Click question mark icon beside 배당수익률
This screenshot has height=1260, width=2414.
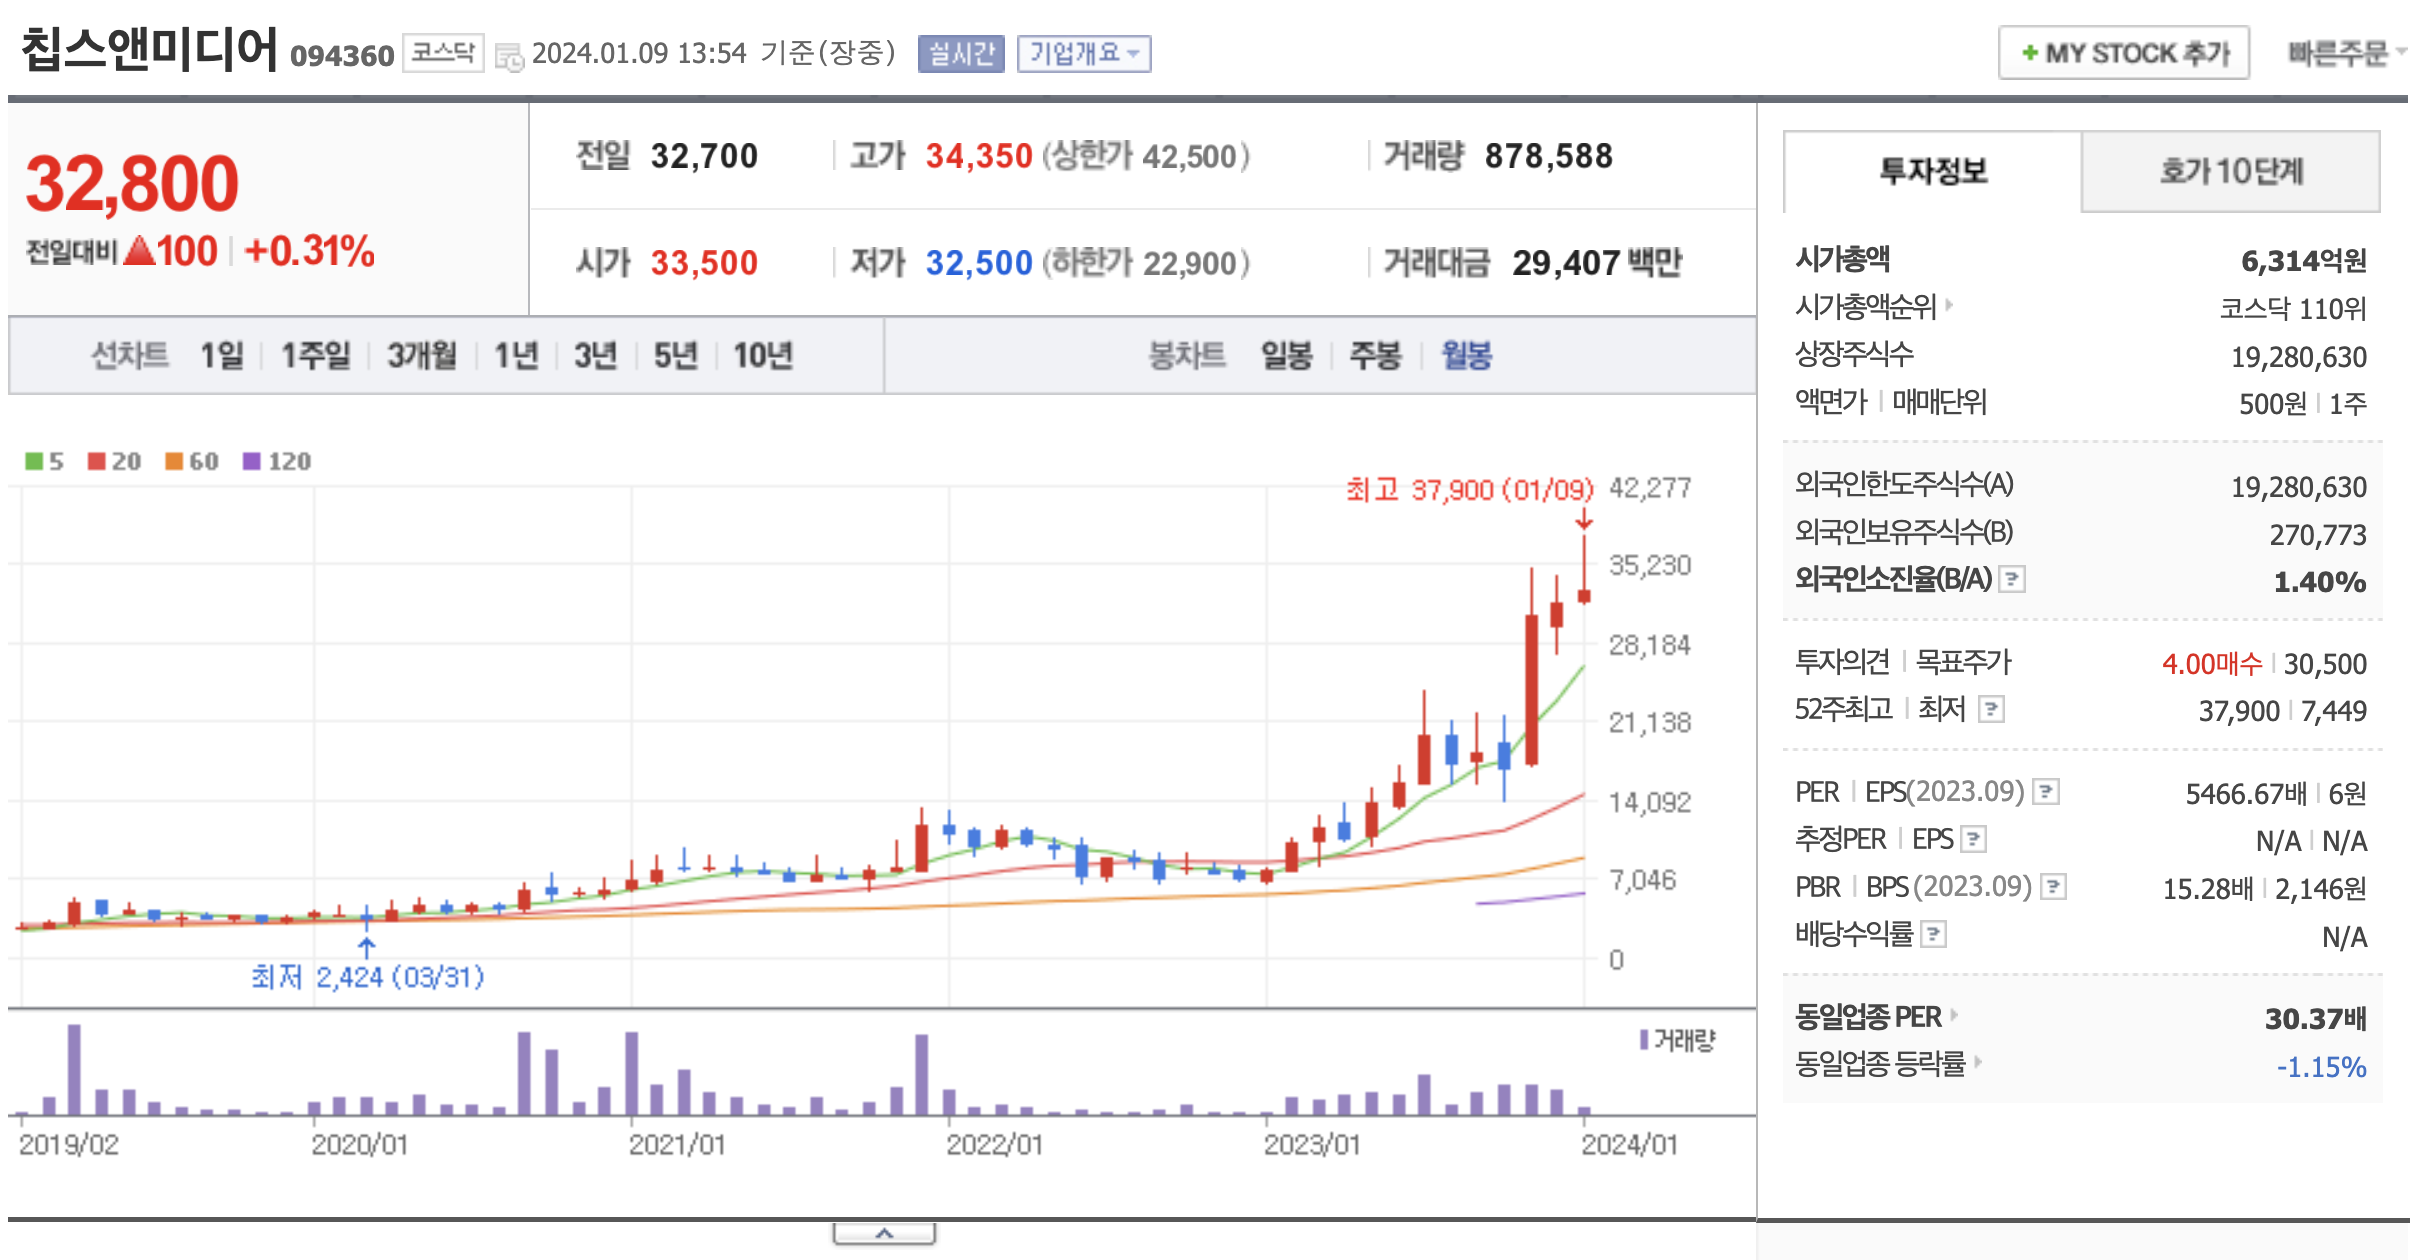point(1934,935)
